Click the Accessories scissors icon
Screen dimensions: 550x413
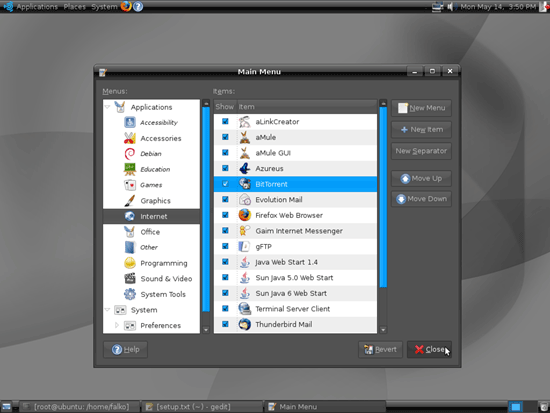click(x=130, y=138)
